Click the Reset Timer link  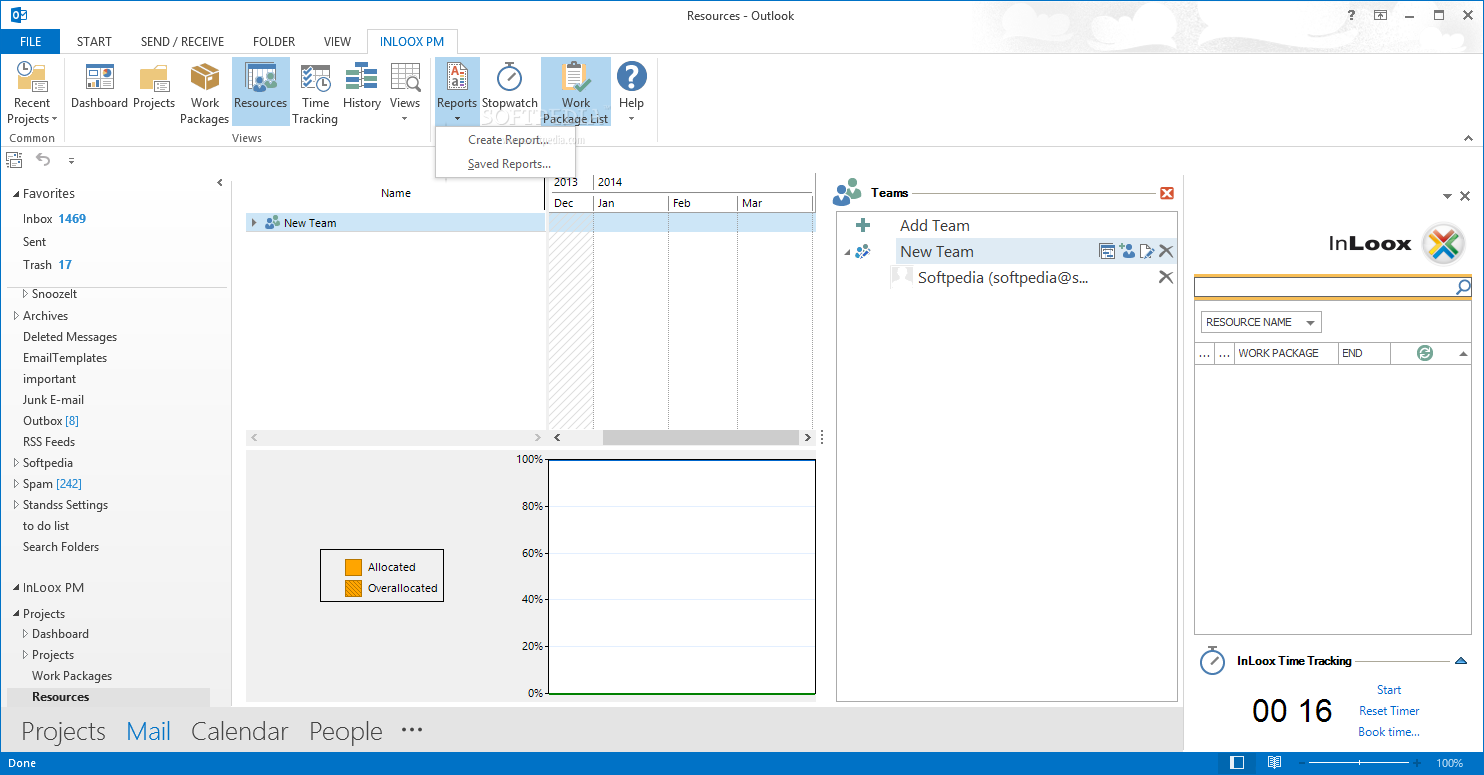coord(1389,711)
